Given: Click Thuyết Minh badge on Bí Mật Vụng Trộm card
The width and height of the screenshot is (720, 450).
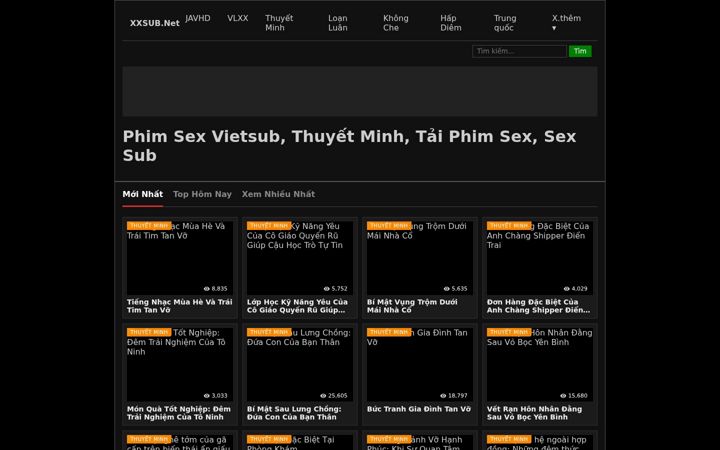Looking at the screenshot, I should pyautogui.click(x=388, y=225).
